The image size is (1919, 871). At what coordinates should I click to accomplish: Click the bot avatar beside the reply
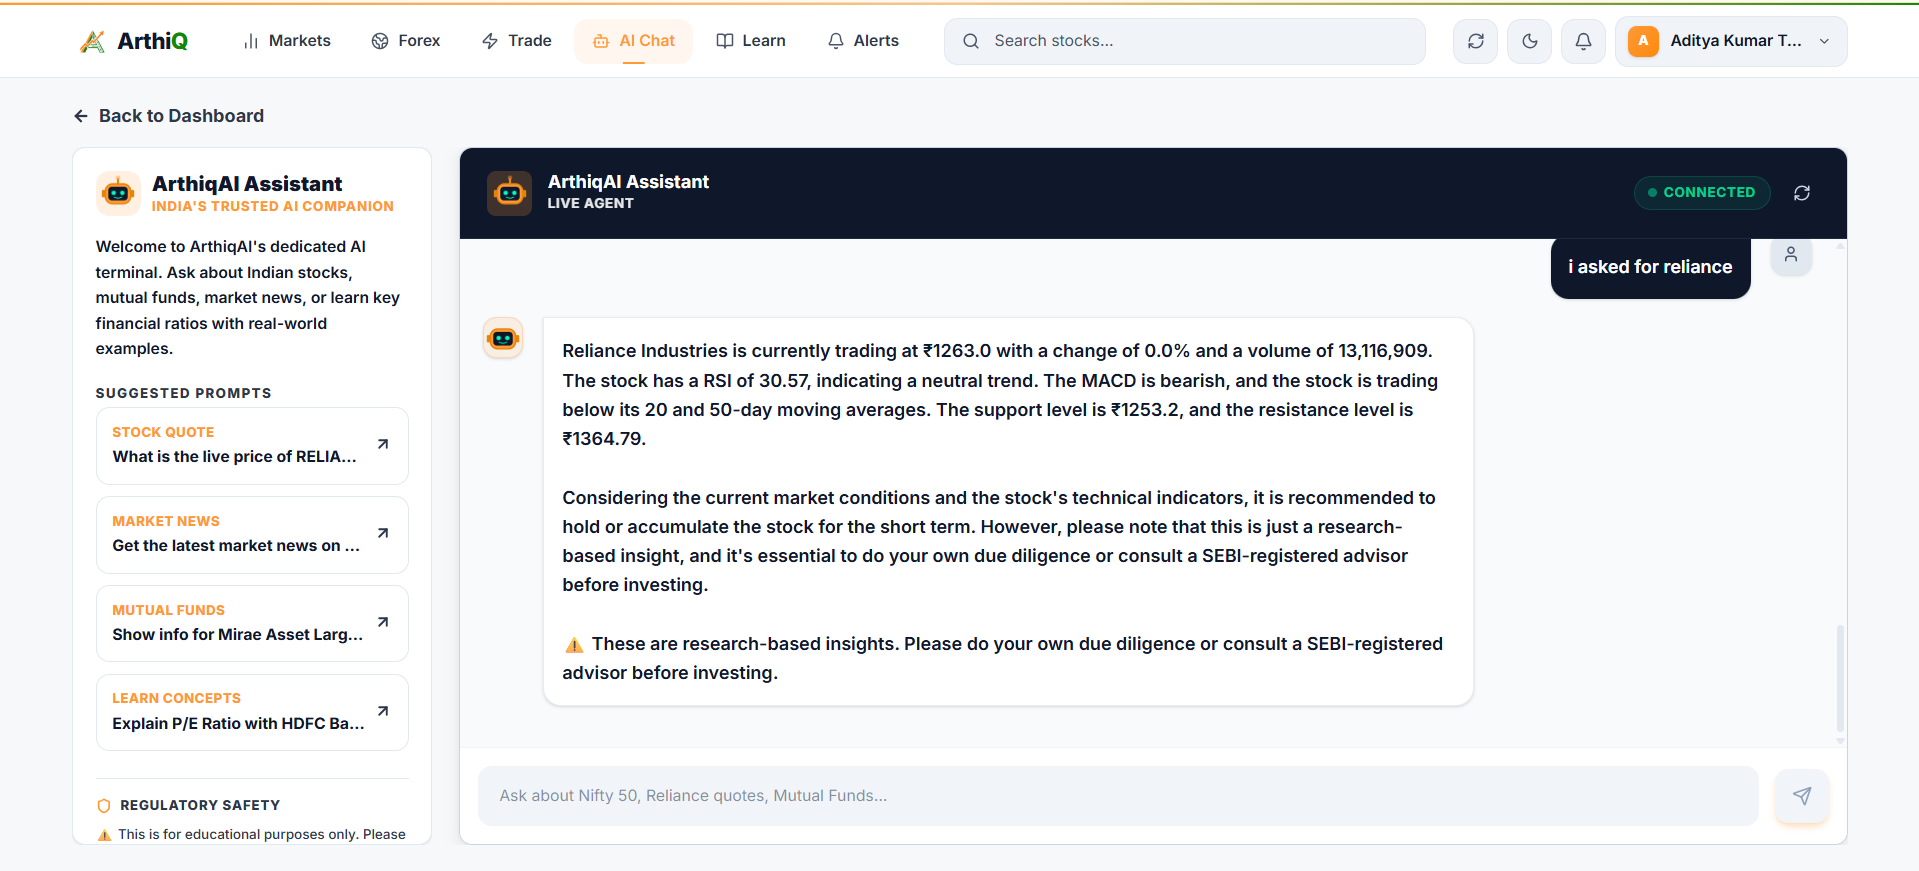[x=503, y=338]
